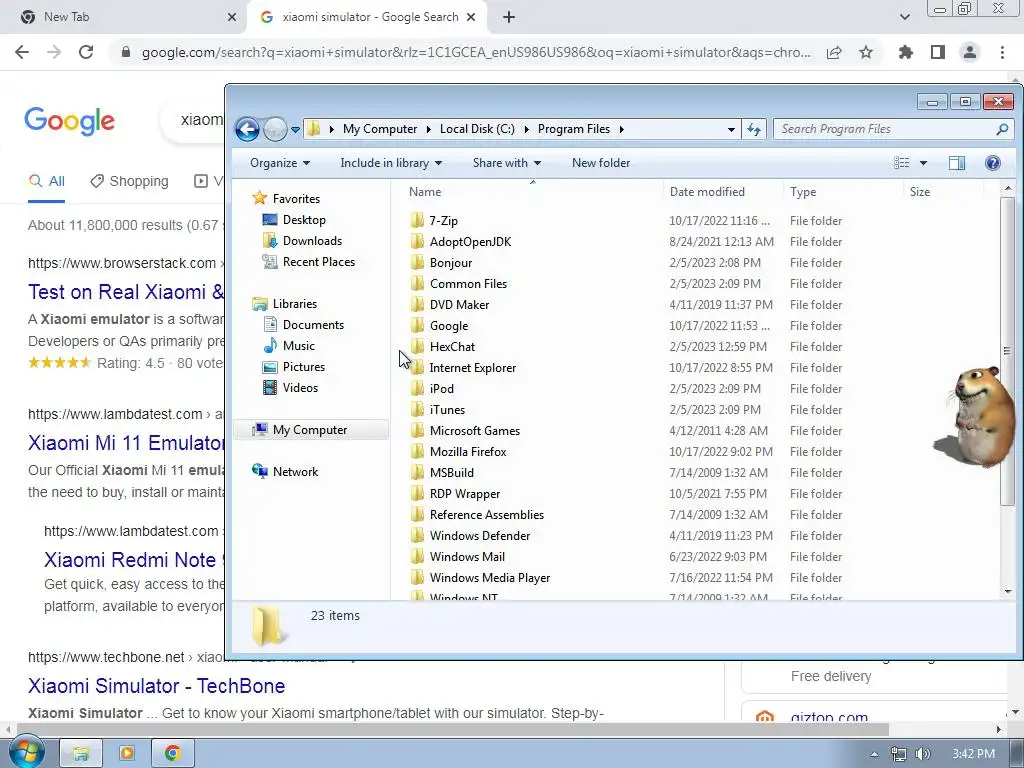The height and width of the screenshot is (768, 1024).
Task: Select the DVD Maker folder icon
Action: [417, 304]
